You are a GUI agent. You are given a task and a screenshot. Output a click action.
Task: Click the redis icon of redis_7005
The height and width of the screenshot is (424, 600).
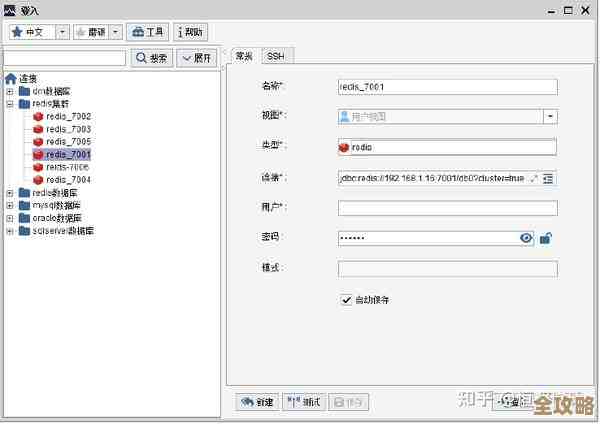pyautogui.click(x=38, y=142)
